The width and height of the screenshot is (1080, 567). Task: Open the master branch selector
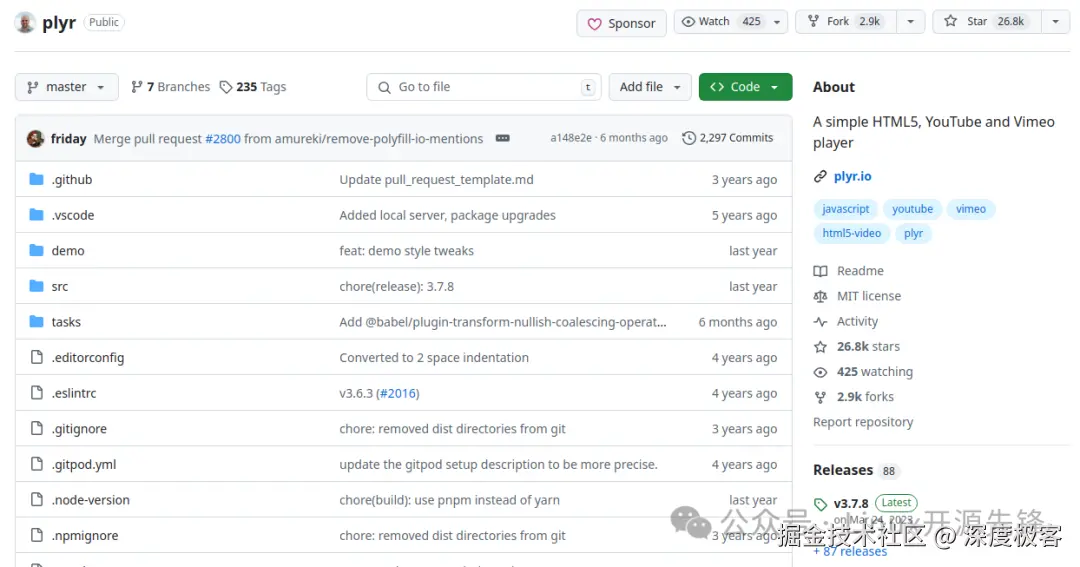pos(67,87)
